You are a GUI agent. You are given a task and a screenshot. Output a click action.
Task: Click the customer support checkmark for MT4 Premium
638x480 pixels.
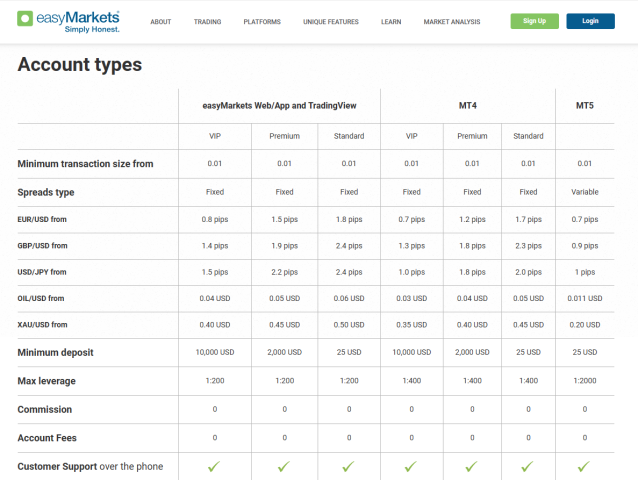coord(471,467)
